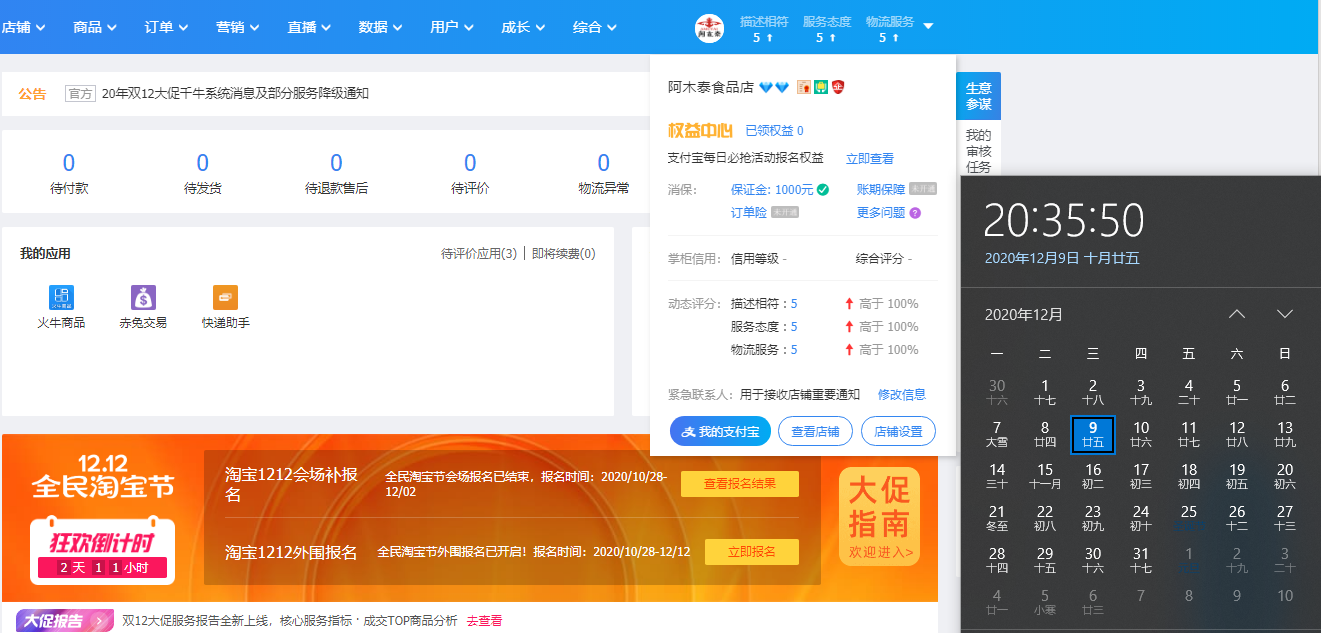The width and height of the screenshot is (1321, 633).
Task: Expand the 用户 menu
Action: click(453, 27)
